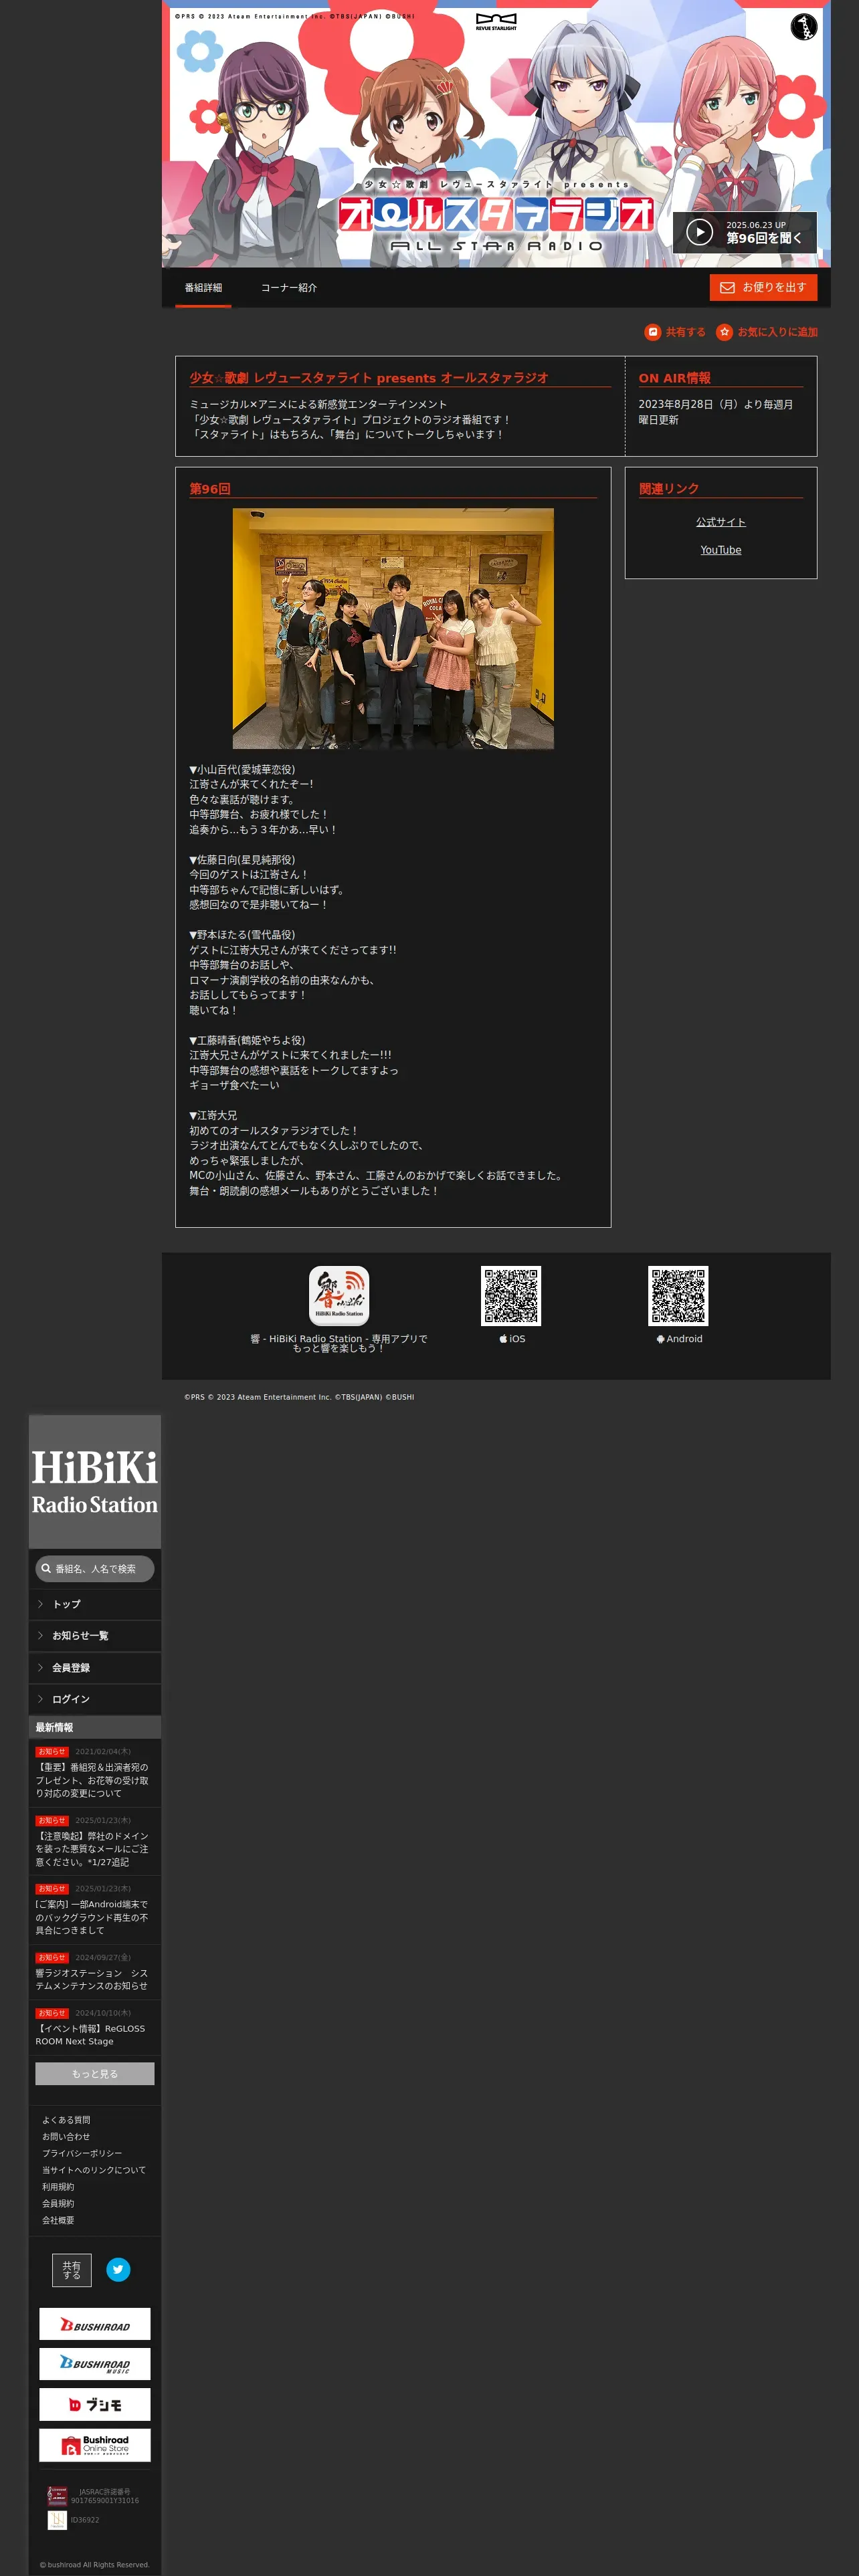Click the chevron beside 会員登録
This screenshot has height=2576, width=859.
click(x=40, y=1668)
